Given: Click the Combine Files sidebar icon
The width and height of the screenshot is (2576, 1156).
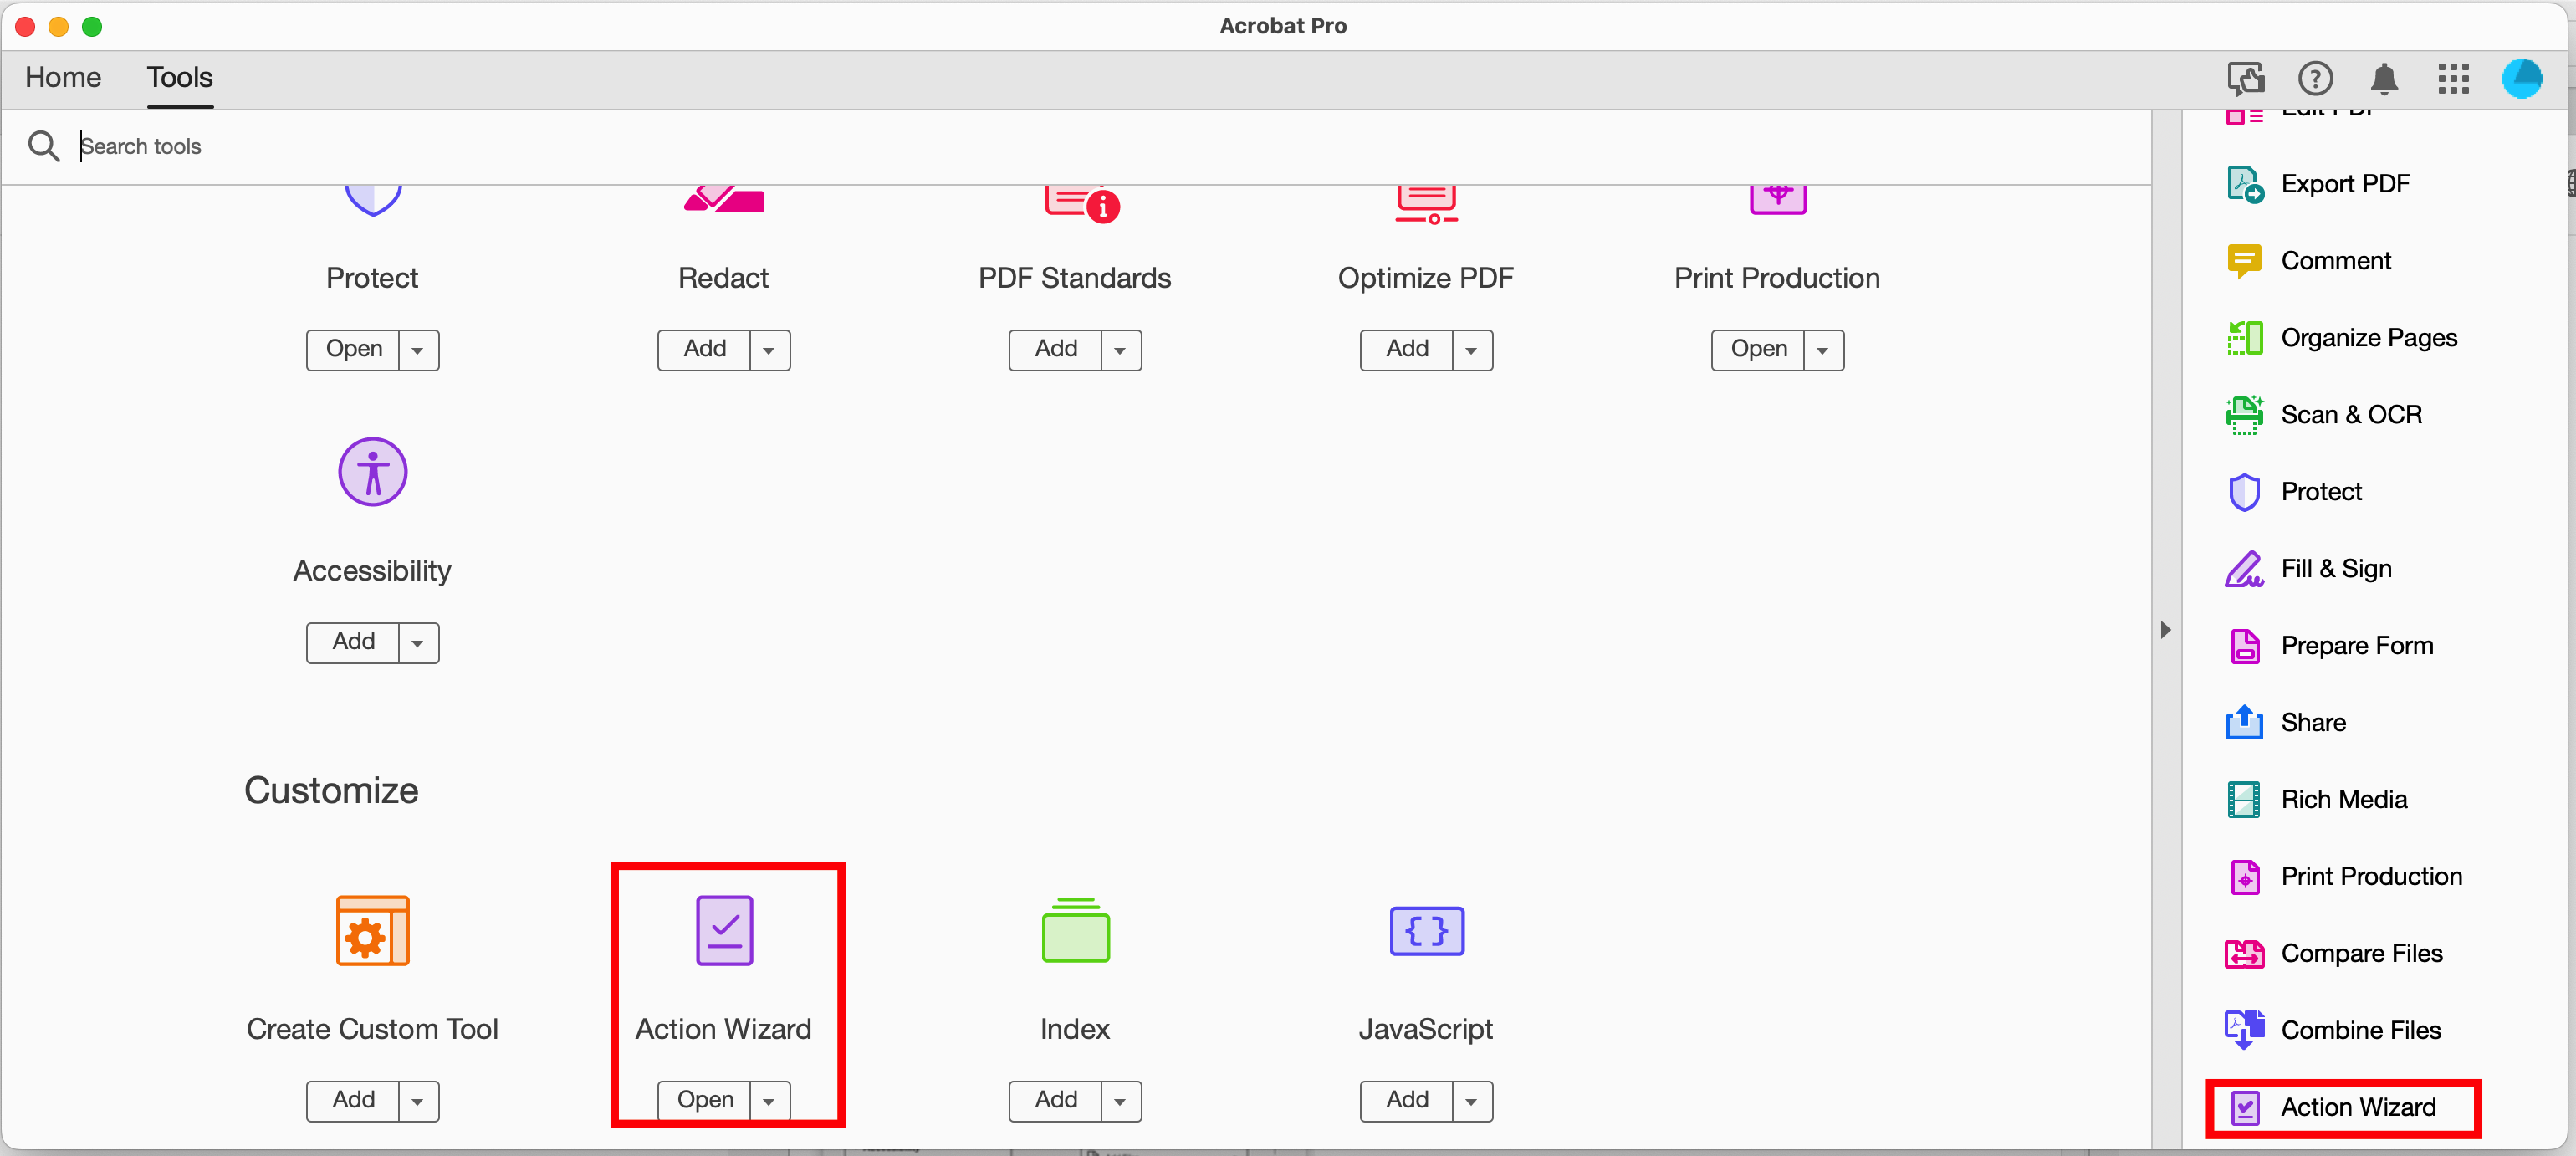Looking at the screenshot, I should click(x=2241, y=1030).
